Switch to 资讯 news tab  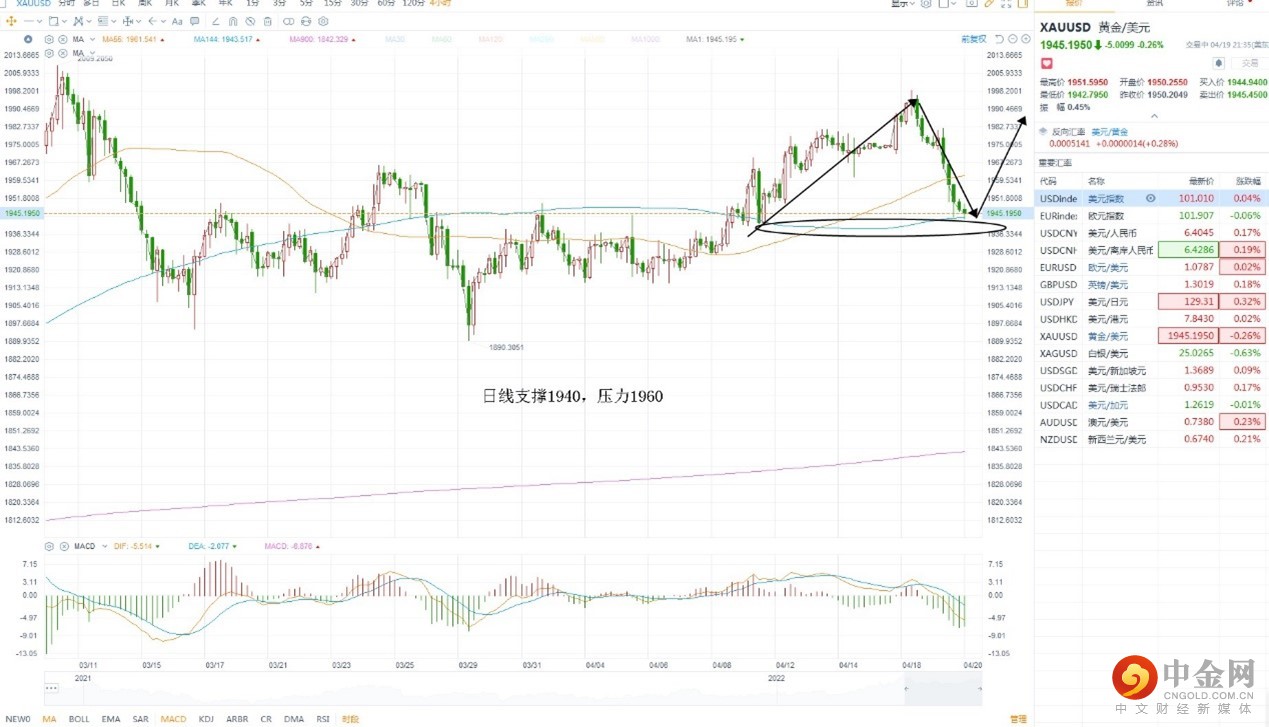1154,4
